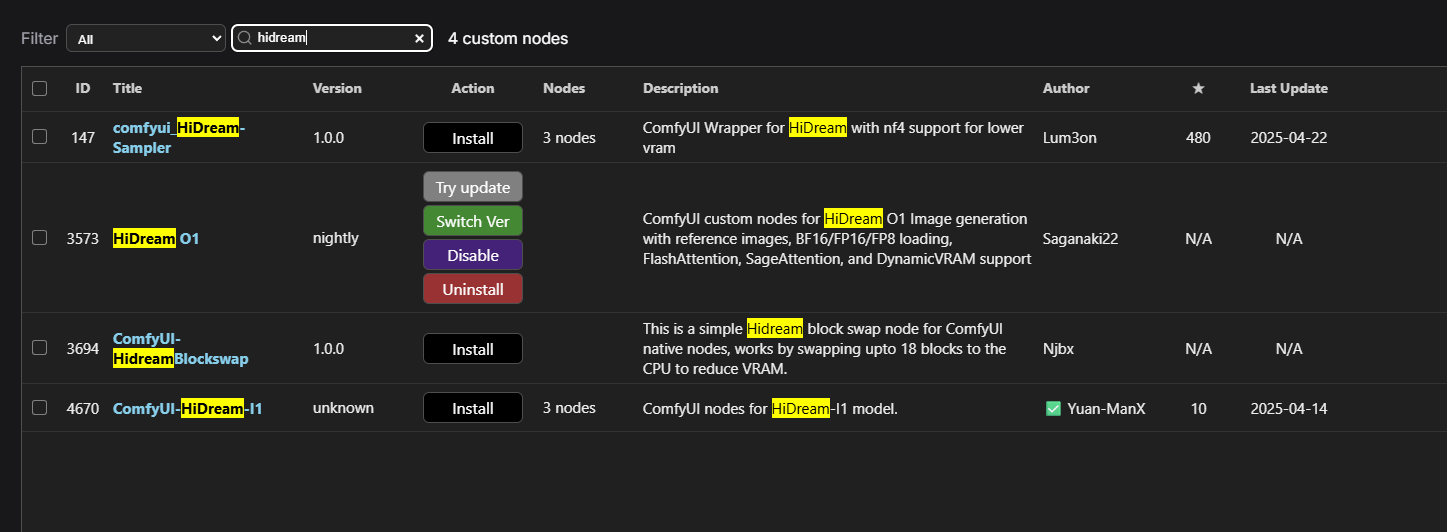Sort by the star column header
Screen dimensions: 1447x532
[x=1198, y=88]
